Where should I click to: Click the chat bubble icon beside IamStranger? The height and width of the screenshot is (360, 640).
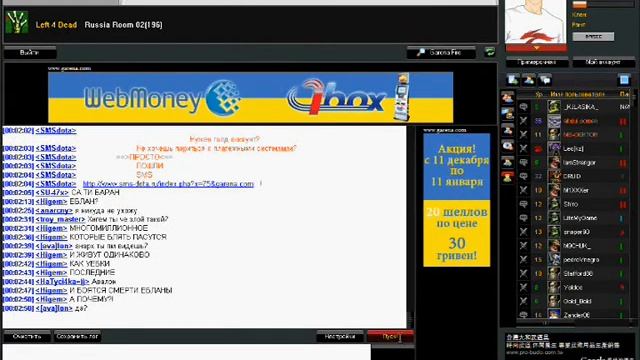point(523,162)
